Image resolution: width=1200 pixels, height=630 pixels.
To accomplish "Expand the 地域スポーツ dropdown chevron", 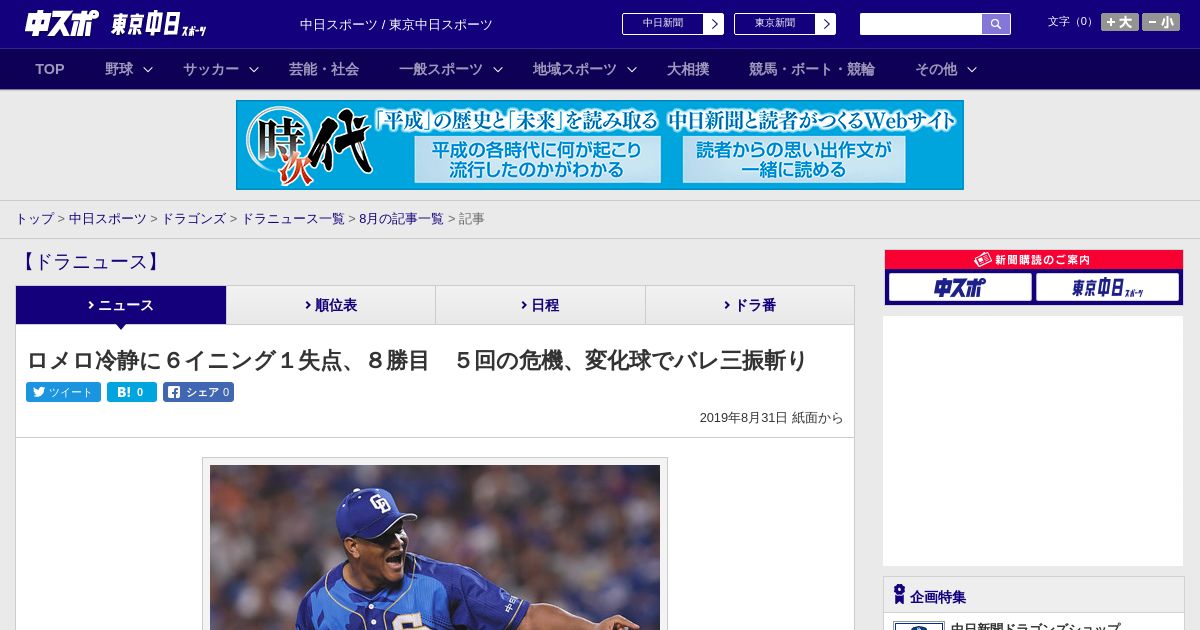I will [632, 69].
